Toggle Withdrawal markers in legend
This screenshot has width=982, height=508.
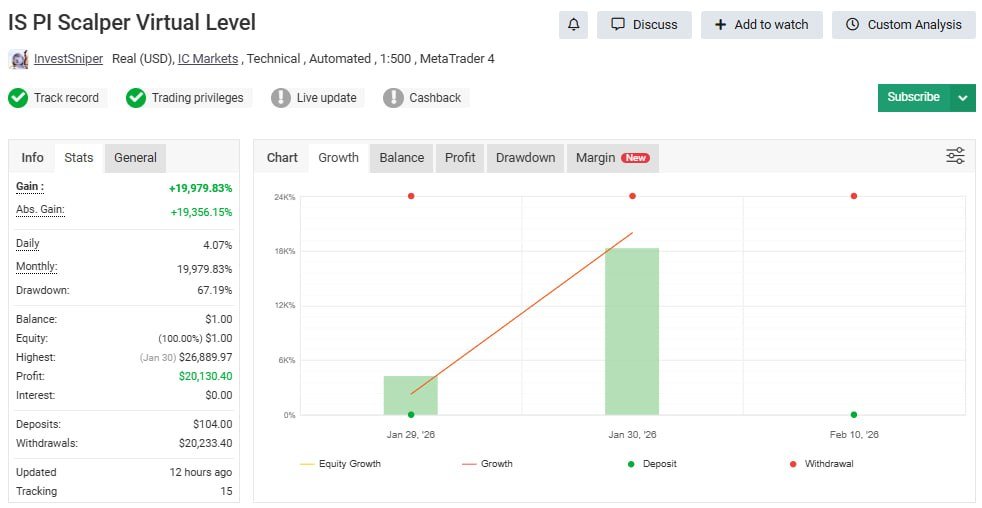(x=822, y=464)
